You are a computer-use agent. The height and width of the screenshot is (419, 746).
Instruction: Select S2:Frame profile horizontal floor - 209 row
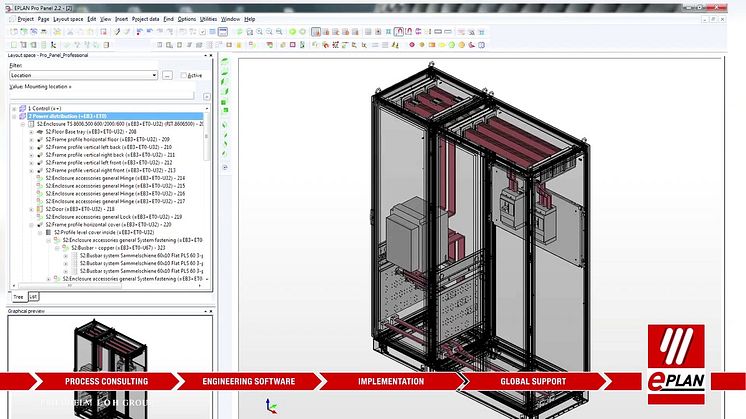108,139
